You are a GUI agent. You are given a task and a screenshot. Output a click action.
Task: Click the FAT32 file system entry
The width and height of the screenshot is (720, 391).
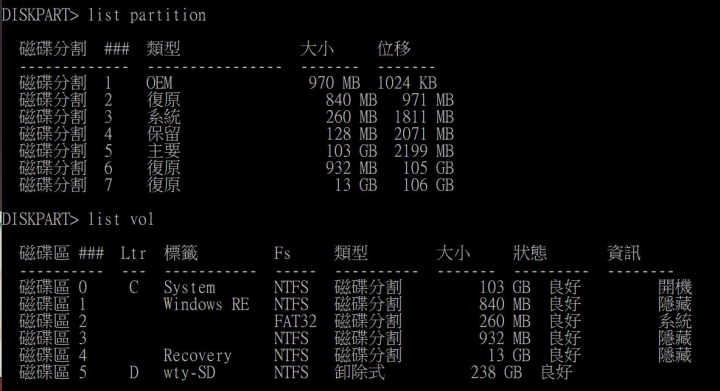click(x=295, y=321)
